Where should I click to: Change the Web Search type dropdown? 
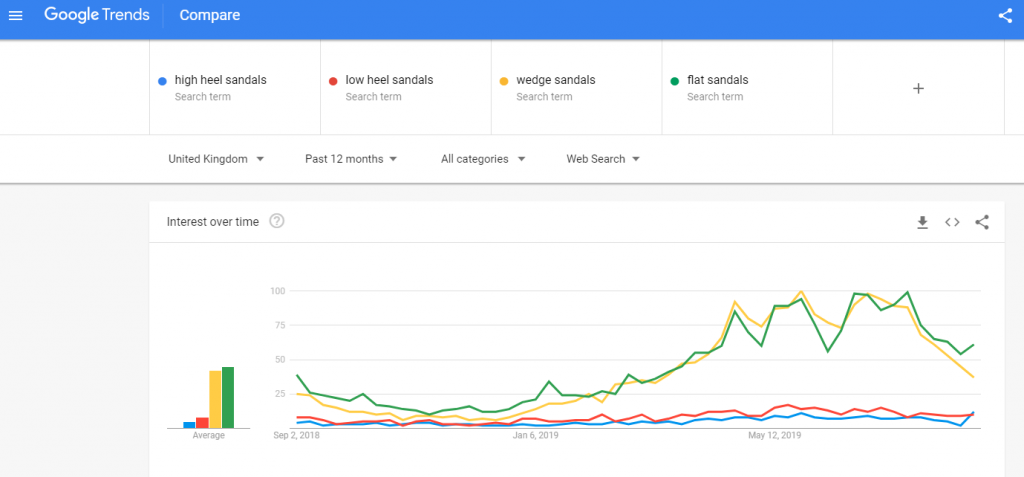tap(603, 159)
